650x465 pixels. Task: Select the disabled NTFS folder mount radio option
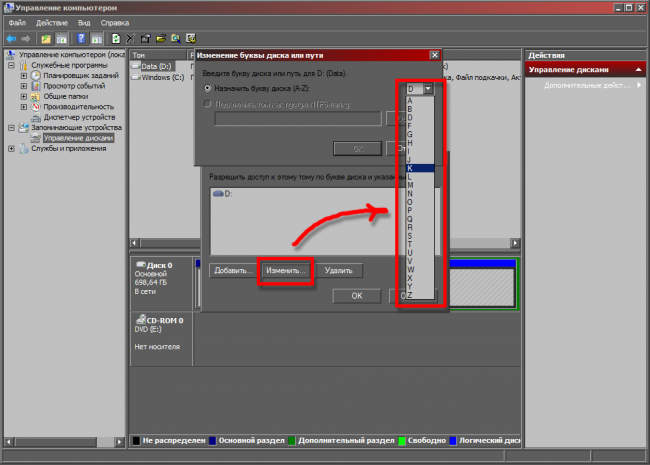click(x=205, y=102)
